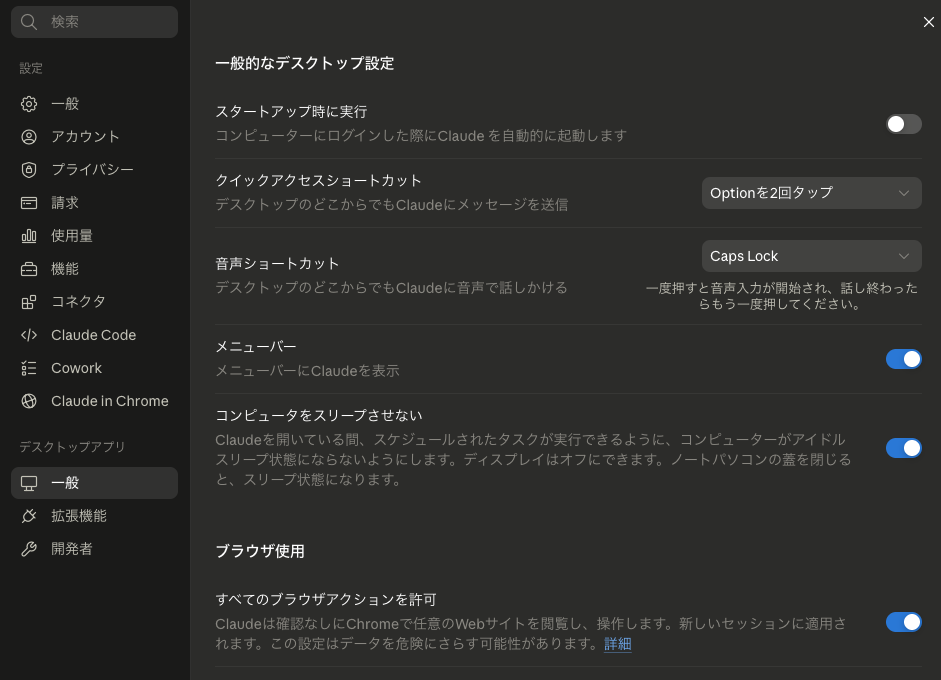Click the 詳細 link
This screenshot has height=680, width=941.
618,644
